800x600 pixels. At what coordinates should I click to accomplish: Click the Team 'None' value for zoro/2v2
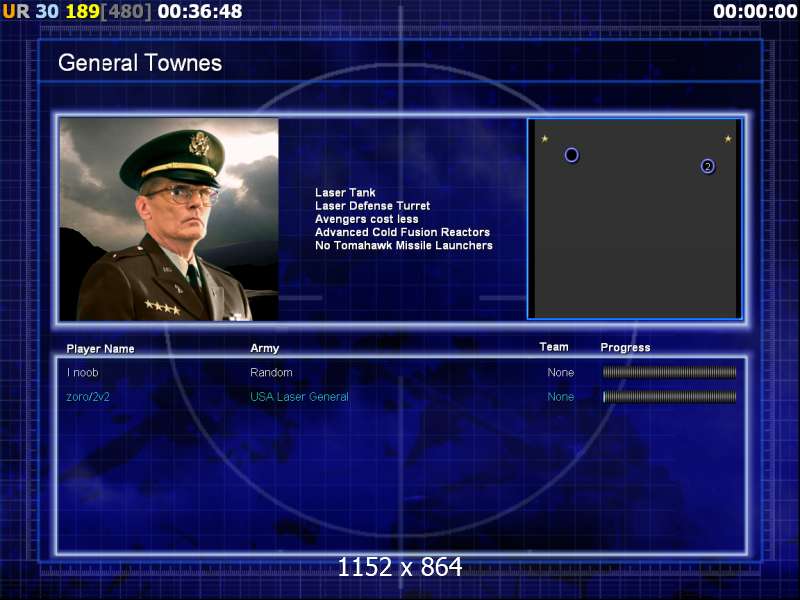pyautogui.click(x=561, y=396)
